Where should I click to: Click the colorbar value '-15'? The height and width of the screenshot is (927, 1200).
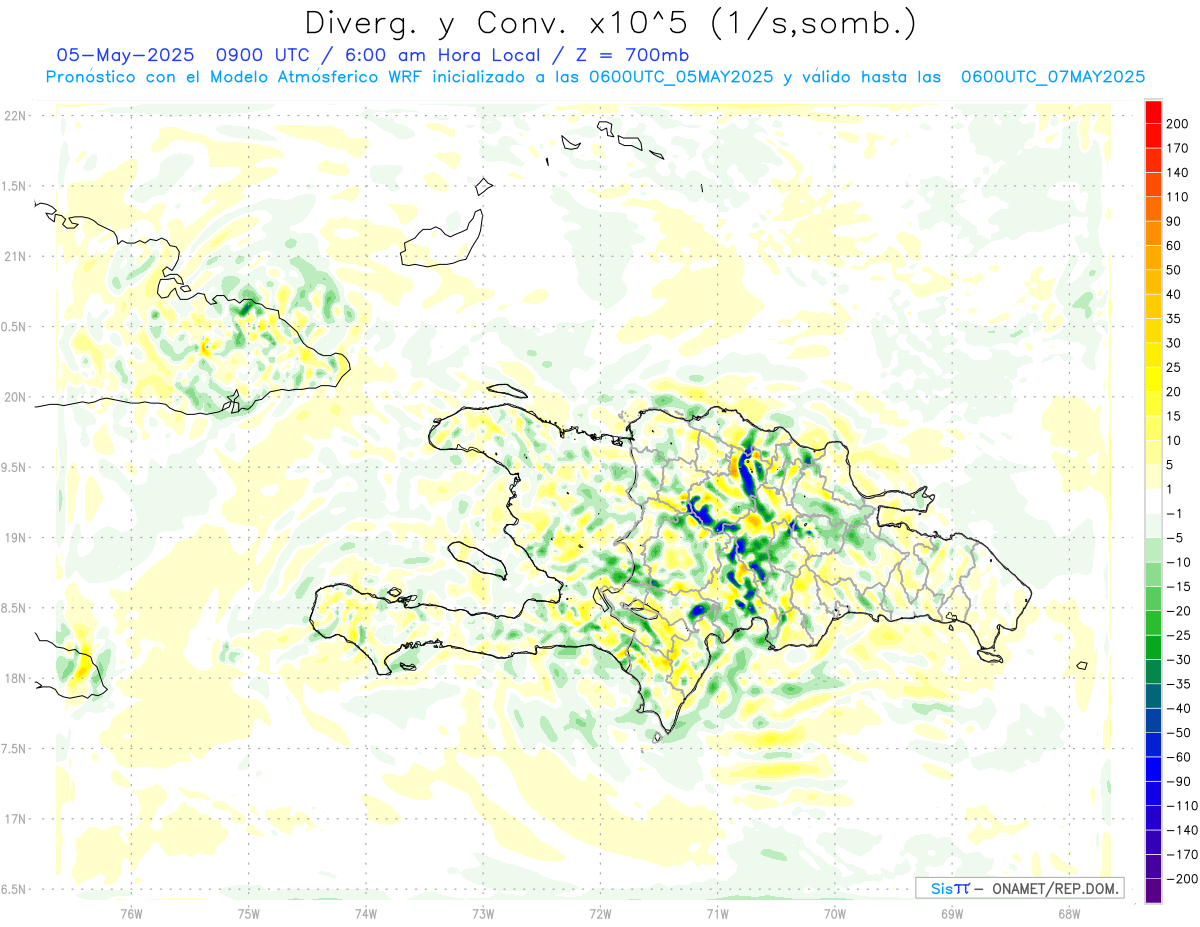(x=1181, y=586)
